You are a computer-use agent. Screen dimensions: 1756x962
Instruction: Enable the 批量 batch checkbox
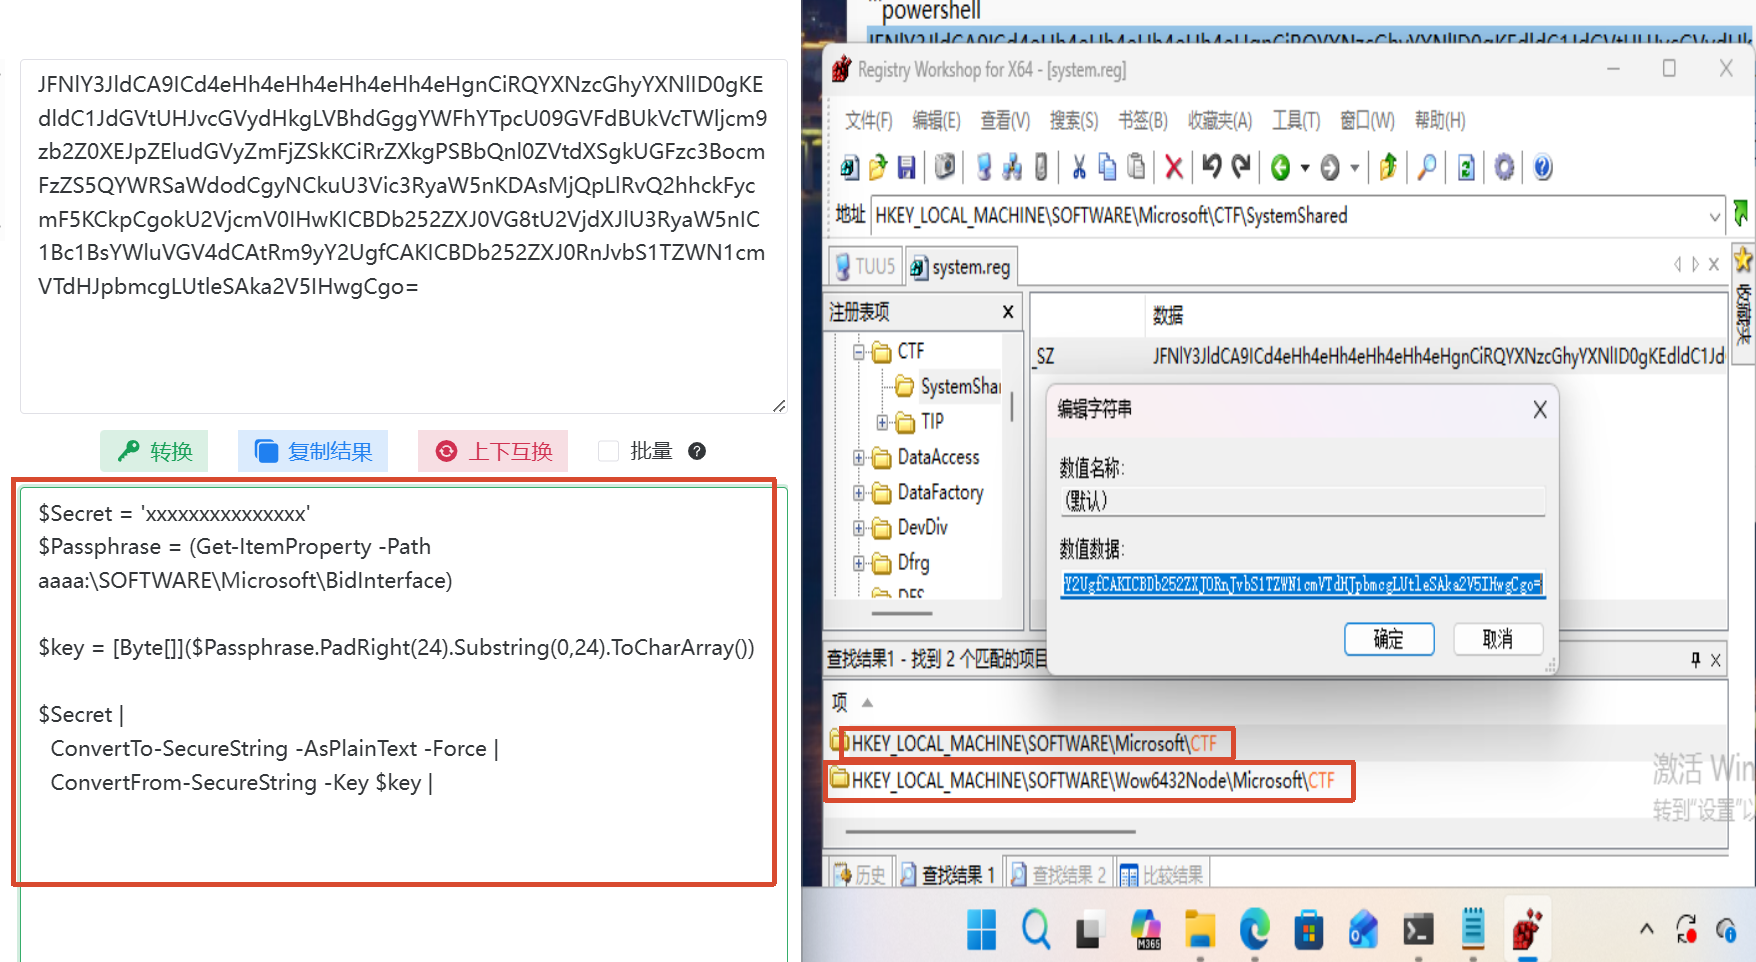[x=608, y=451]
